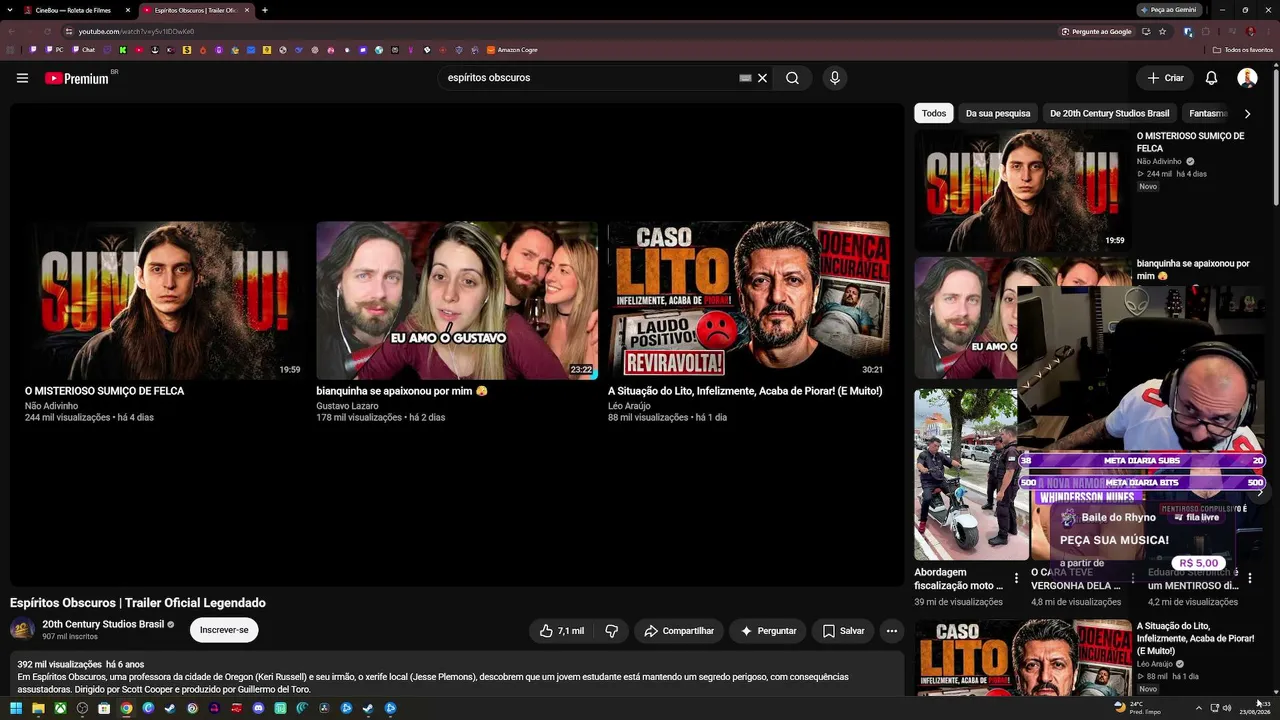
Task: Open the taskbar weather widget
Action: [1136, 708]
